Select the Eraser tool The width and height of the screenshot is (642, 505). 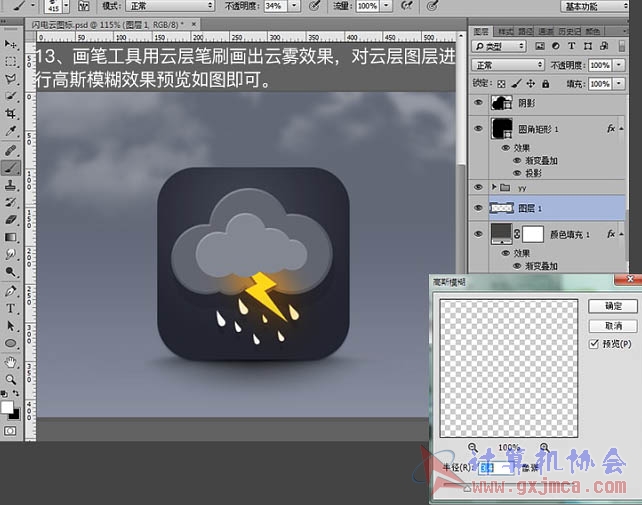pos(11,220)
